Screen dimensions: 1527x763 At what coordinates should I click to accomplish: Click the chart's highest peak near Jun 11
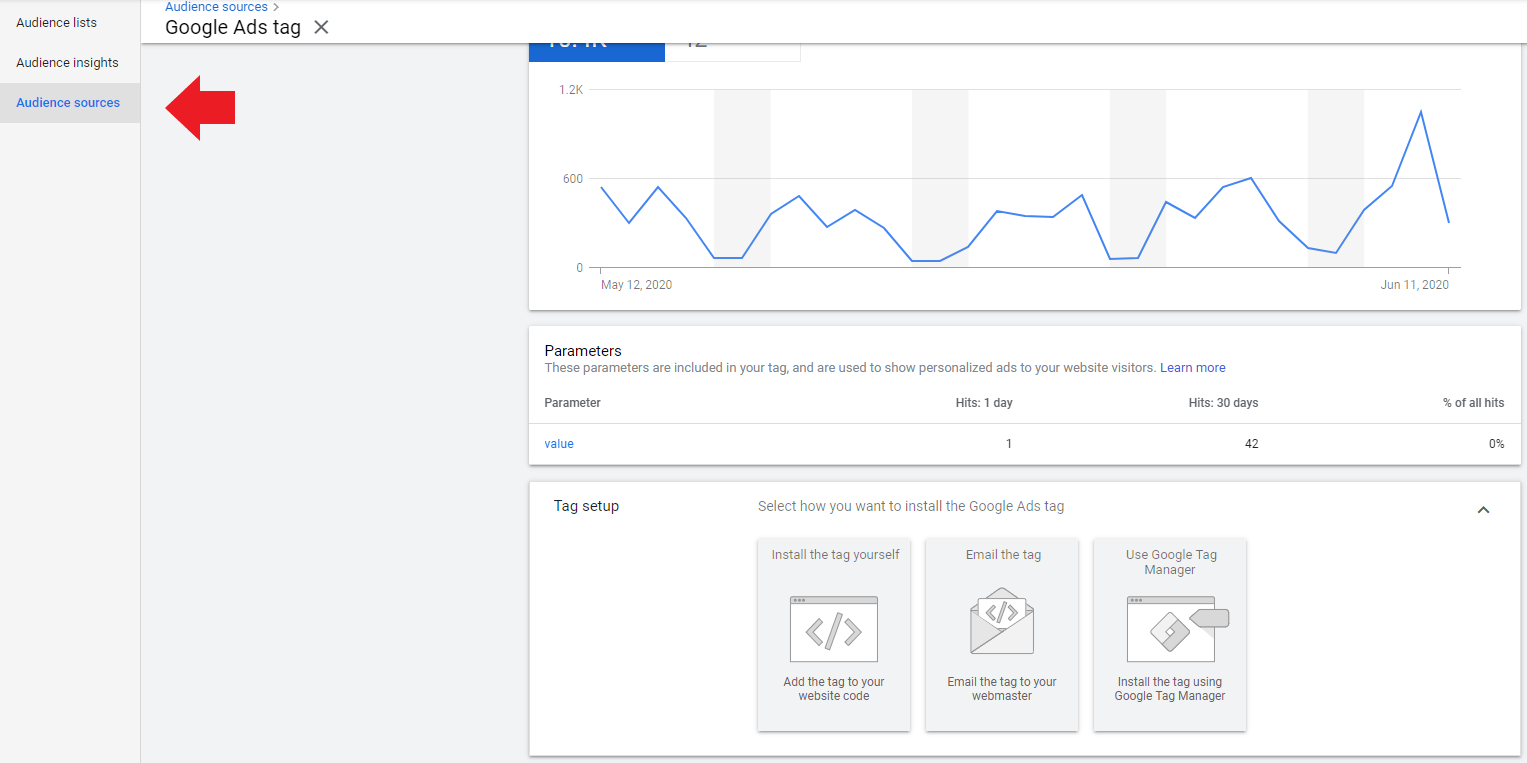tap(1420, 111)
